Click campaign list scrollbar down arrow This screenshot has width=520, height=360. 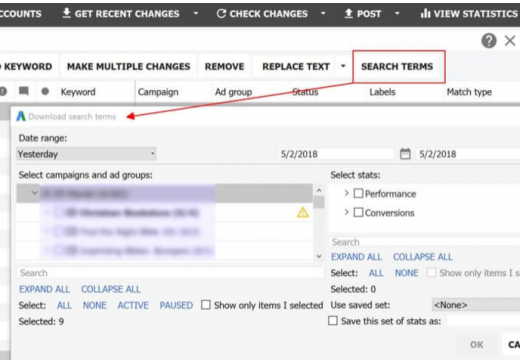(x=319, y=256)
